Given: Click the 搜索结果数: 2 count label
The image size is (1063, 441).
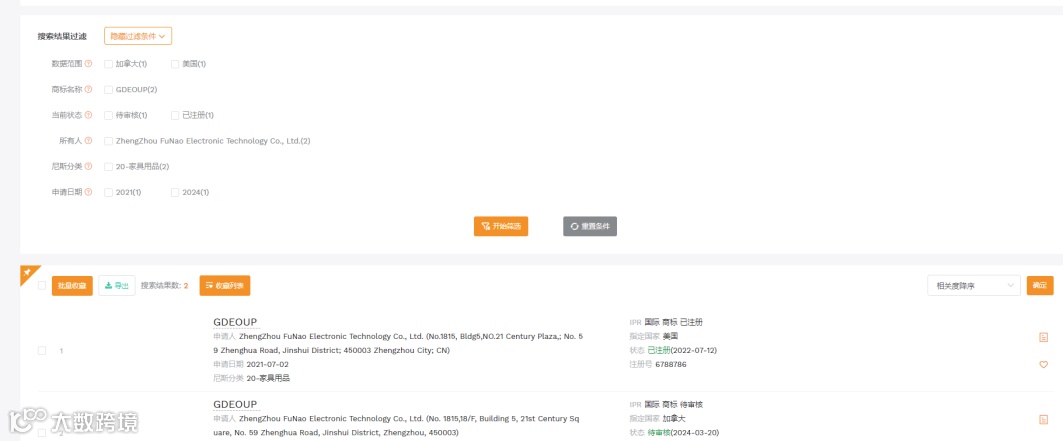Looking at the screenshot, I should pyautogui.click(x=165, y=286).
